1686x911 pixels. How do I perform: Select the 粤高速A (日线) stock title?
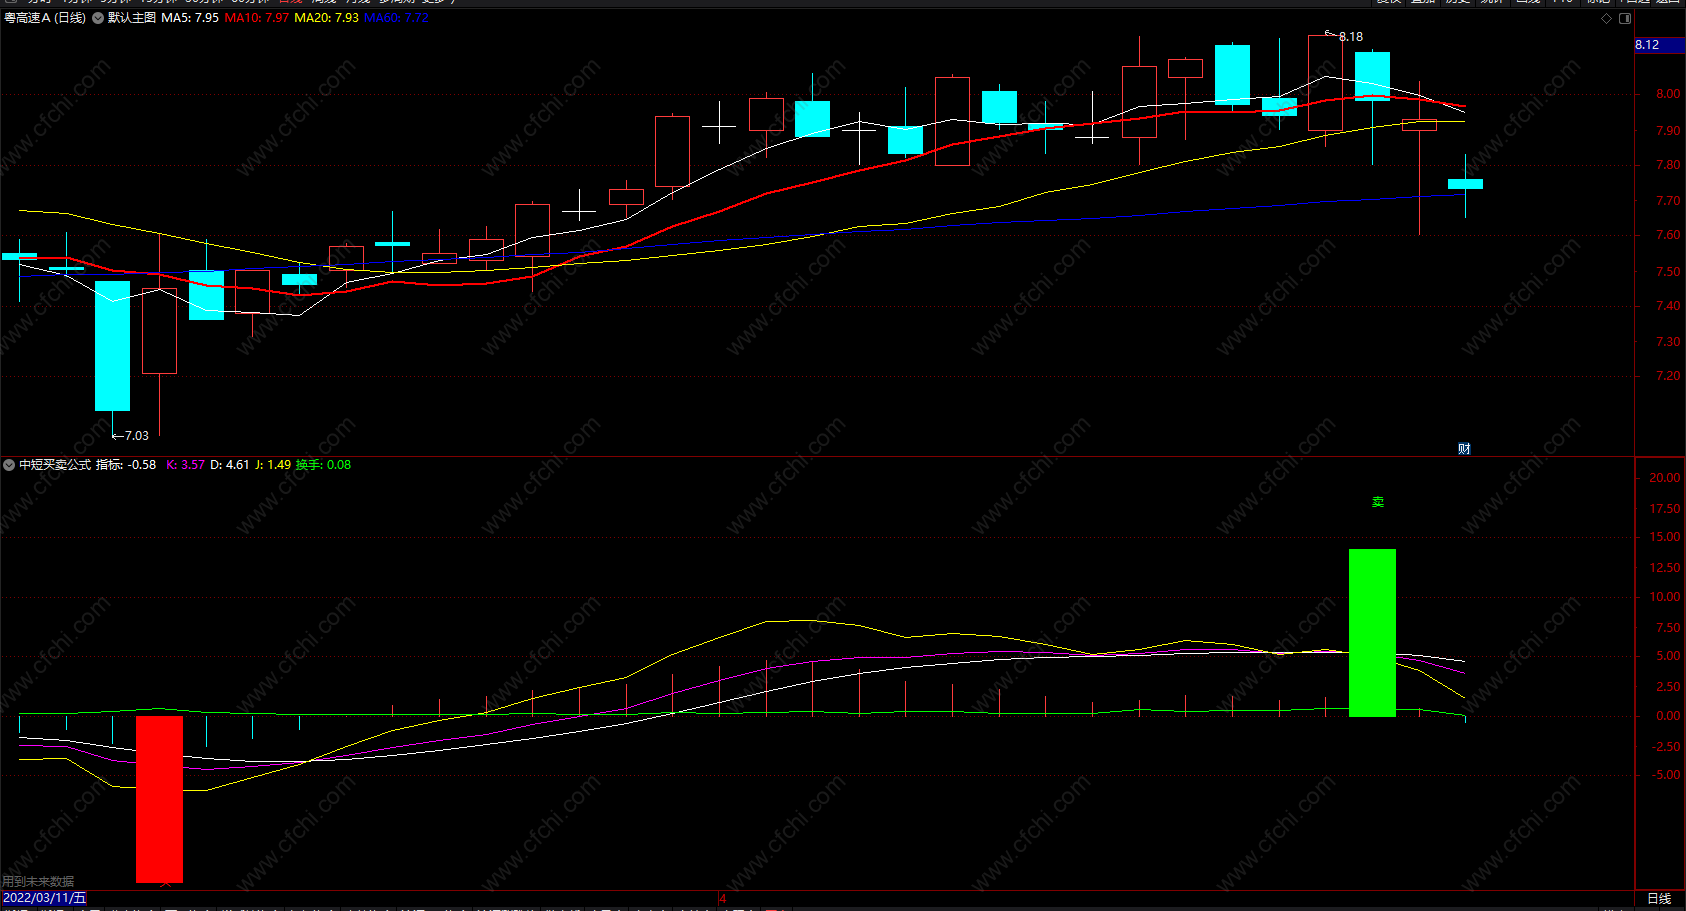tap(45, 18)
